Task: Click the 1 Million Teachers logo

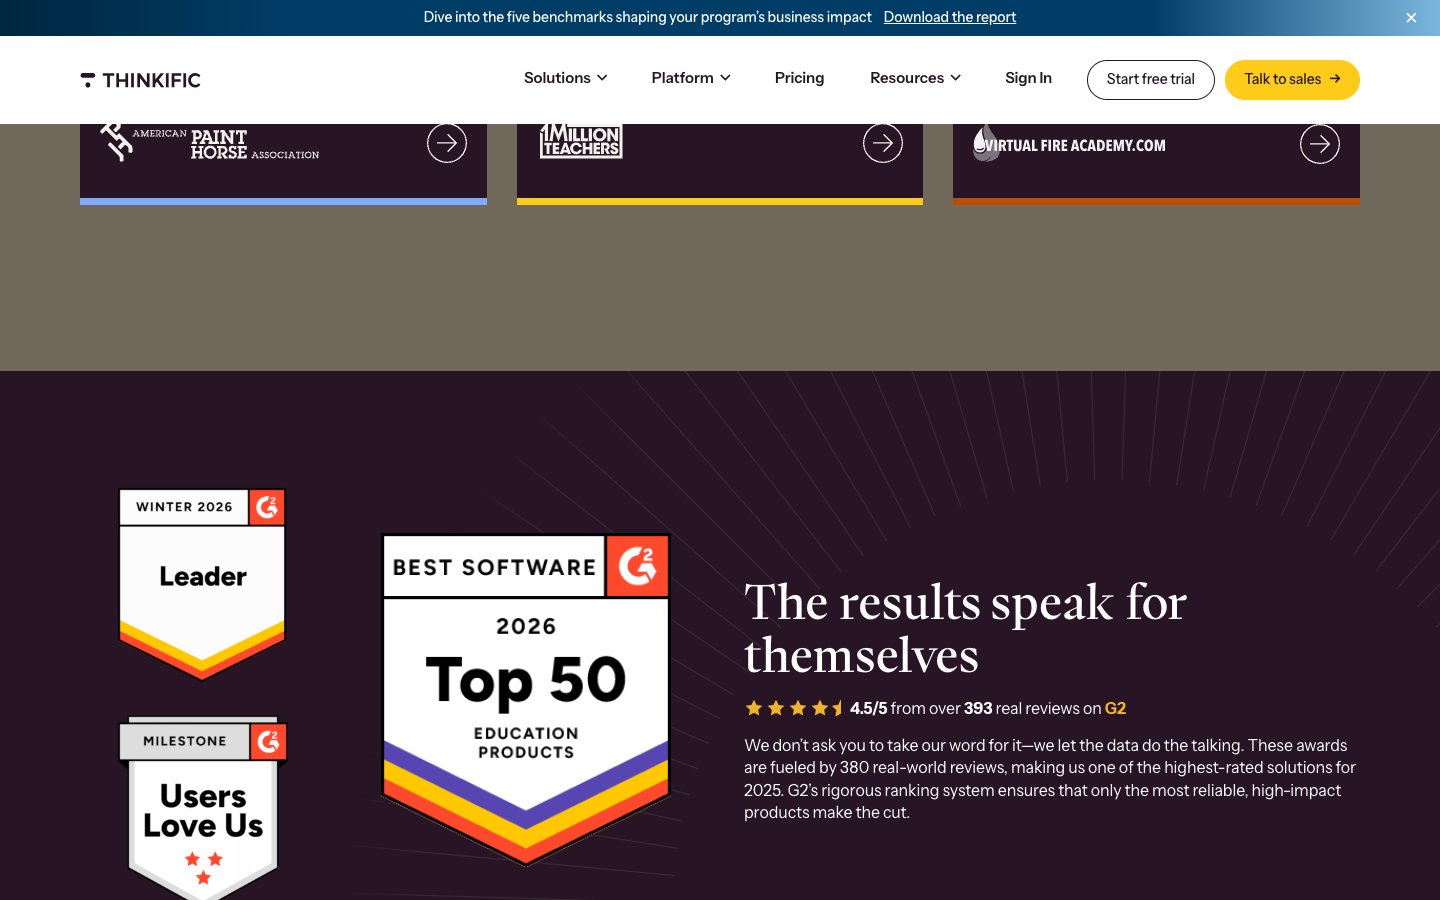Action: pos(581,142)
